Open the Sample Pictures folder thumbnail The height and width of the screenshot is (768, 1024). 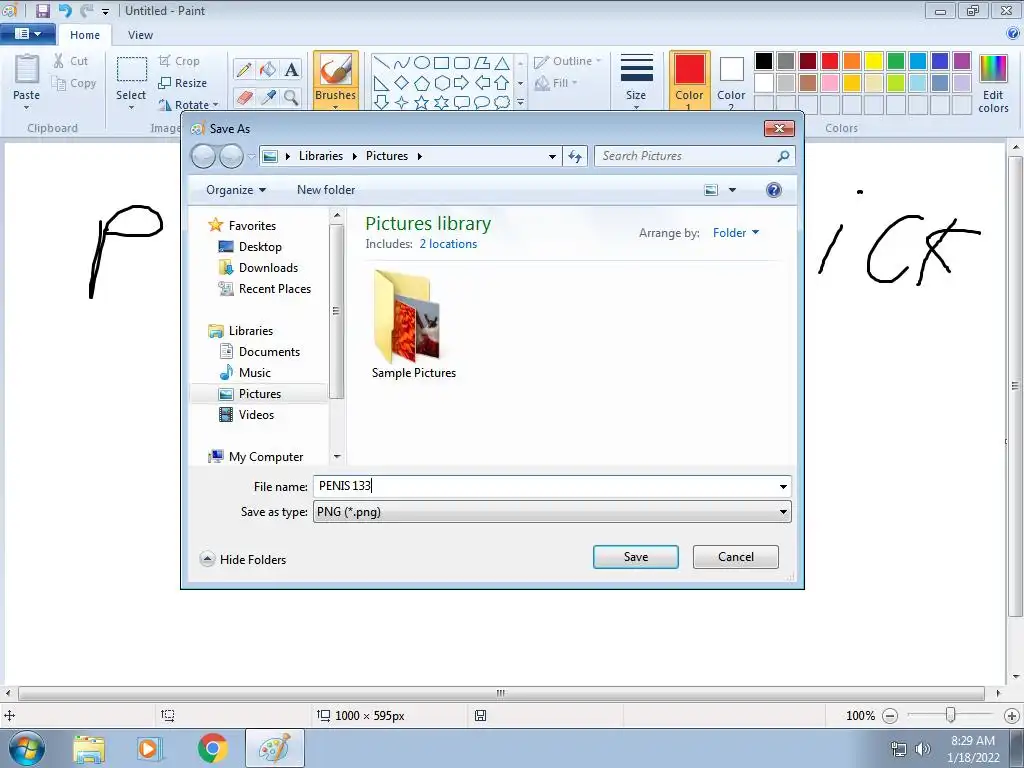pyautogui.click(x=414, y=325)
